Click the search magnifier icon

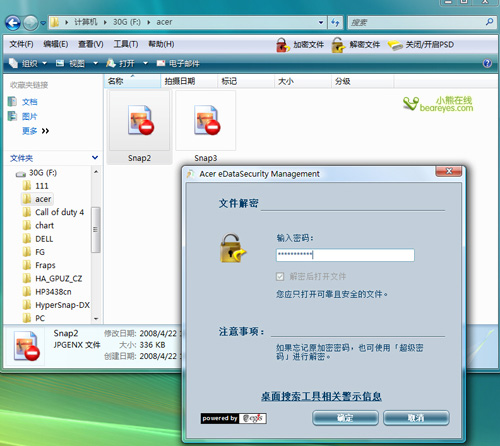[x=489, y=22]
